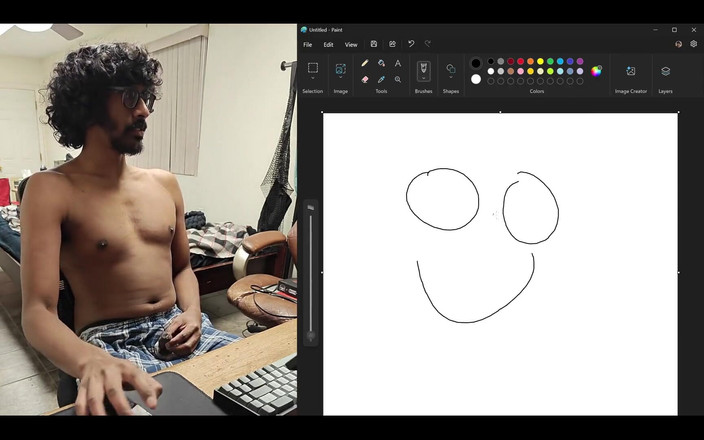Choose the Eraser tool

pyautogui.click(x=365, y=79)
